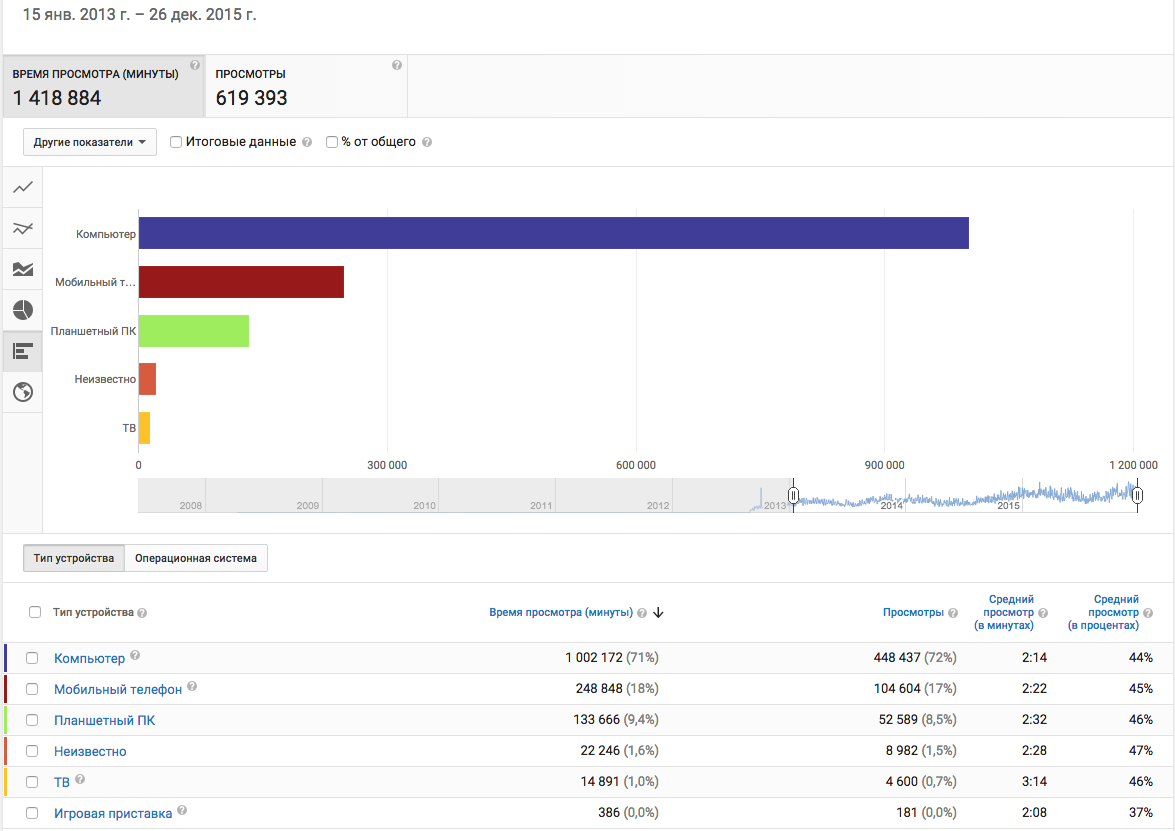
Task: Open help icon for average view percent
Action: (1148, 613)
